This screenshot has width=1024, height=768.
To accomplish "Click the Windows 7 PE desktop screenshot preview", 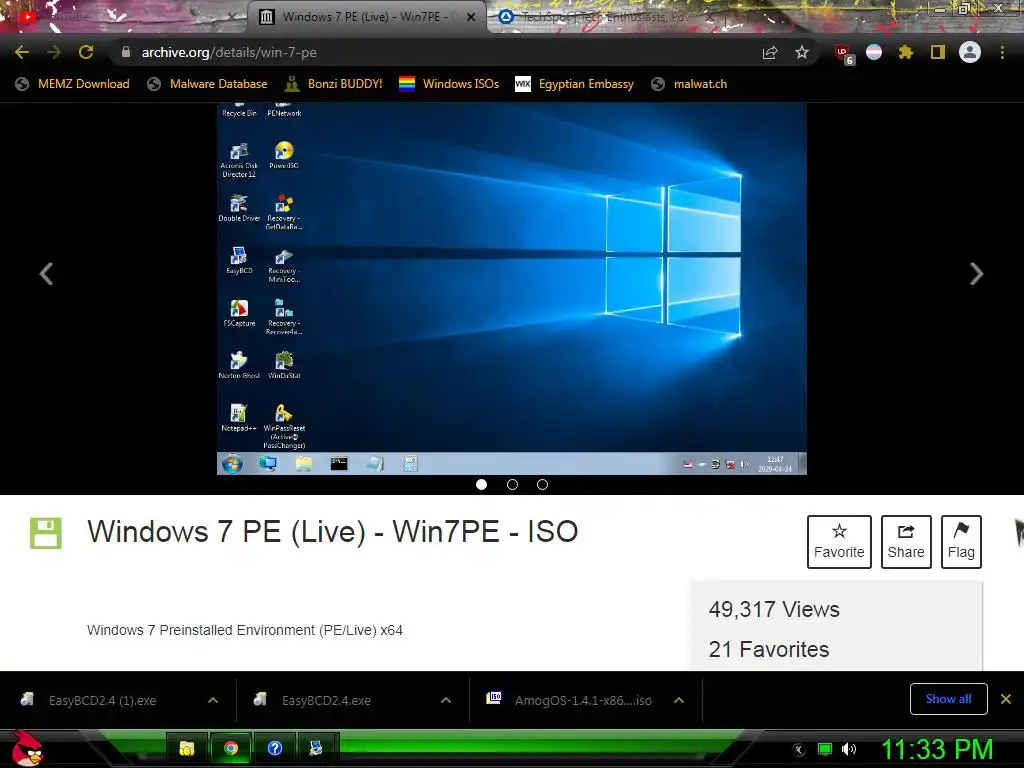I will (512, 289).
